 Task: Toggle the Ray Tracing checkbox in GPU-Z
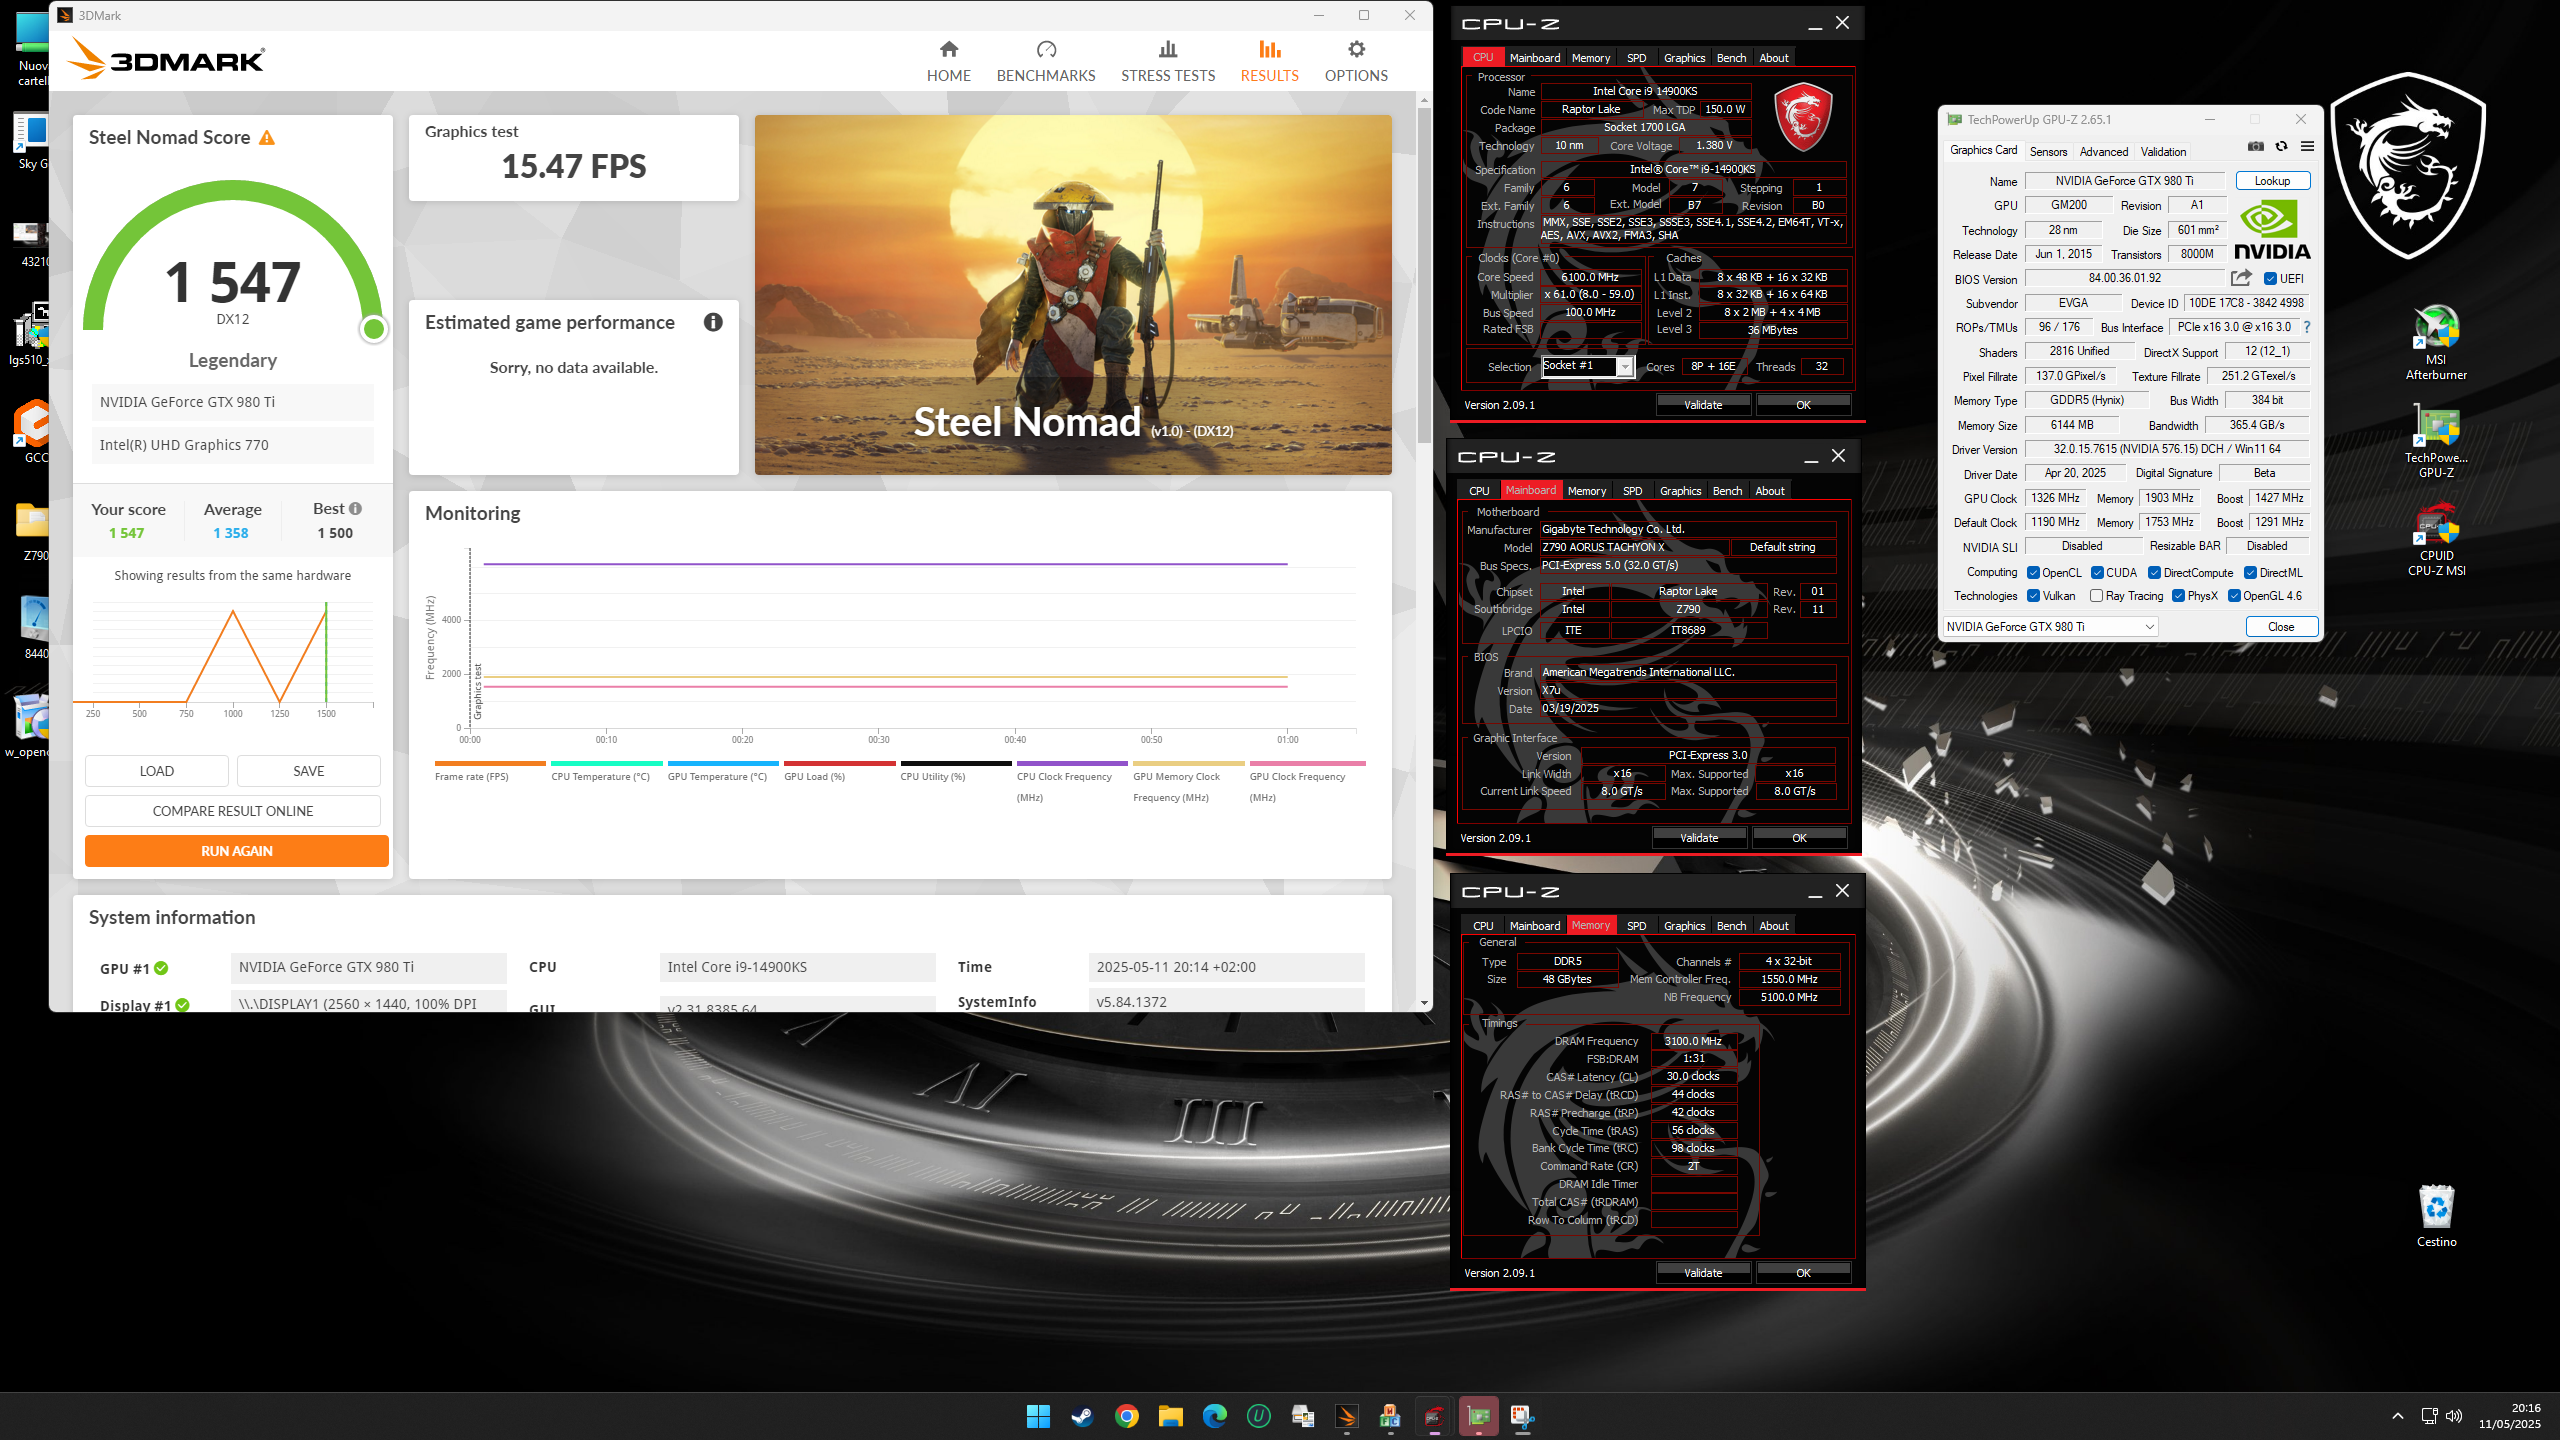coord(2096,596)
